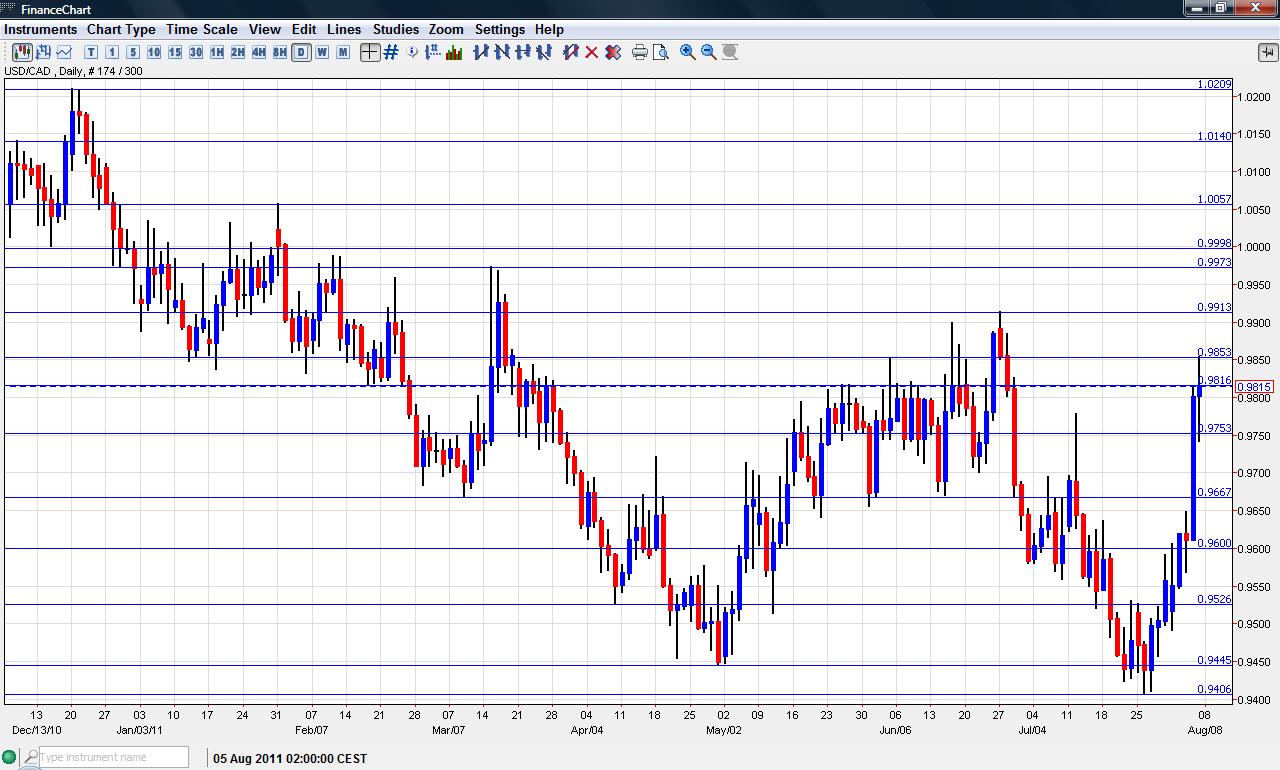Click the 1.0057 horizontal line label

click(x=1214, y=199)
